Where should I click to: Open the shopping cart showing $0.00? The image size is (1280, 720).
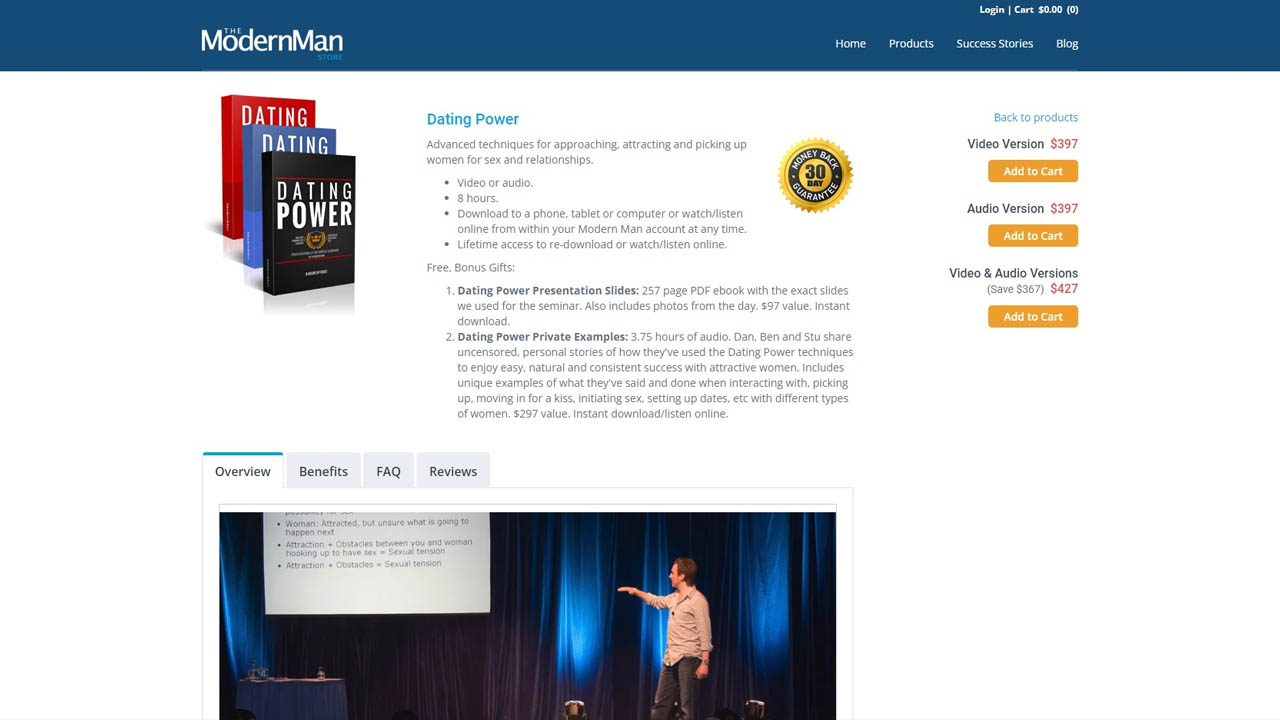tap(1043, 9)
